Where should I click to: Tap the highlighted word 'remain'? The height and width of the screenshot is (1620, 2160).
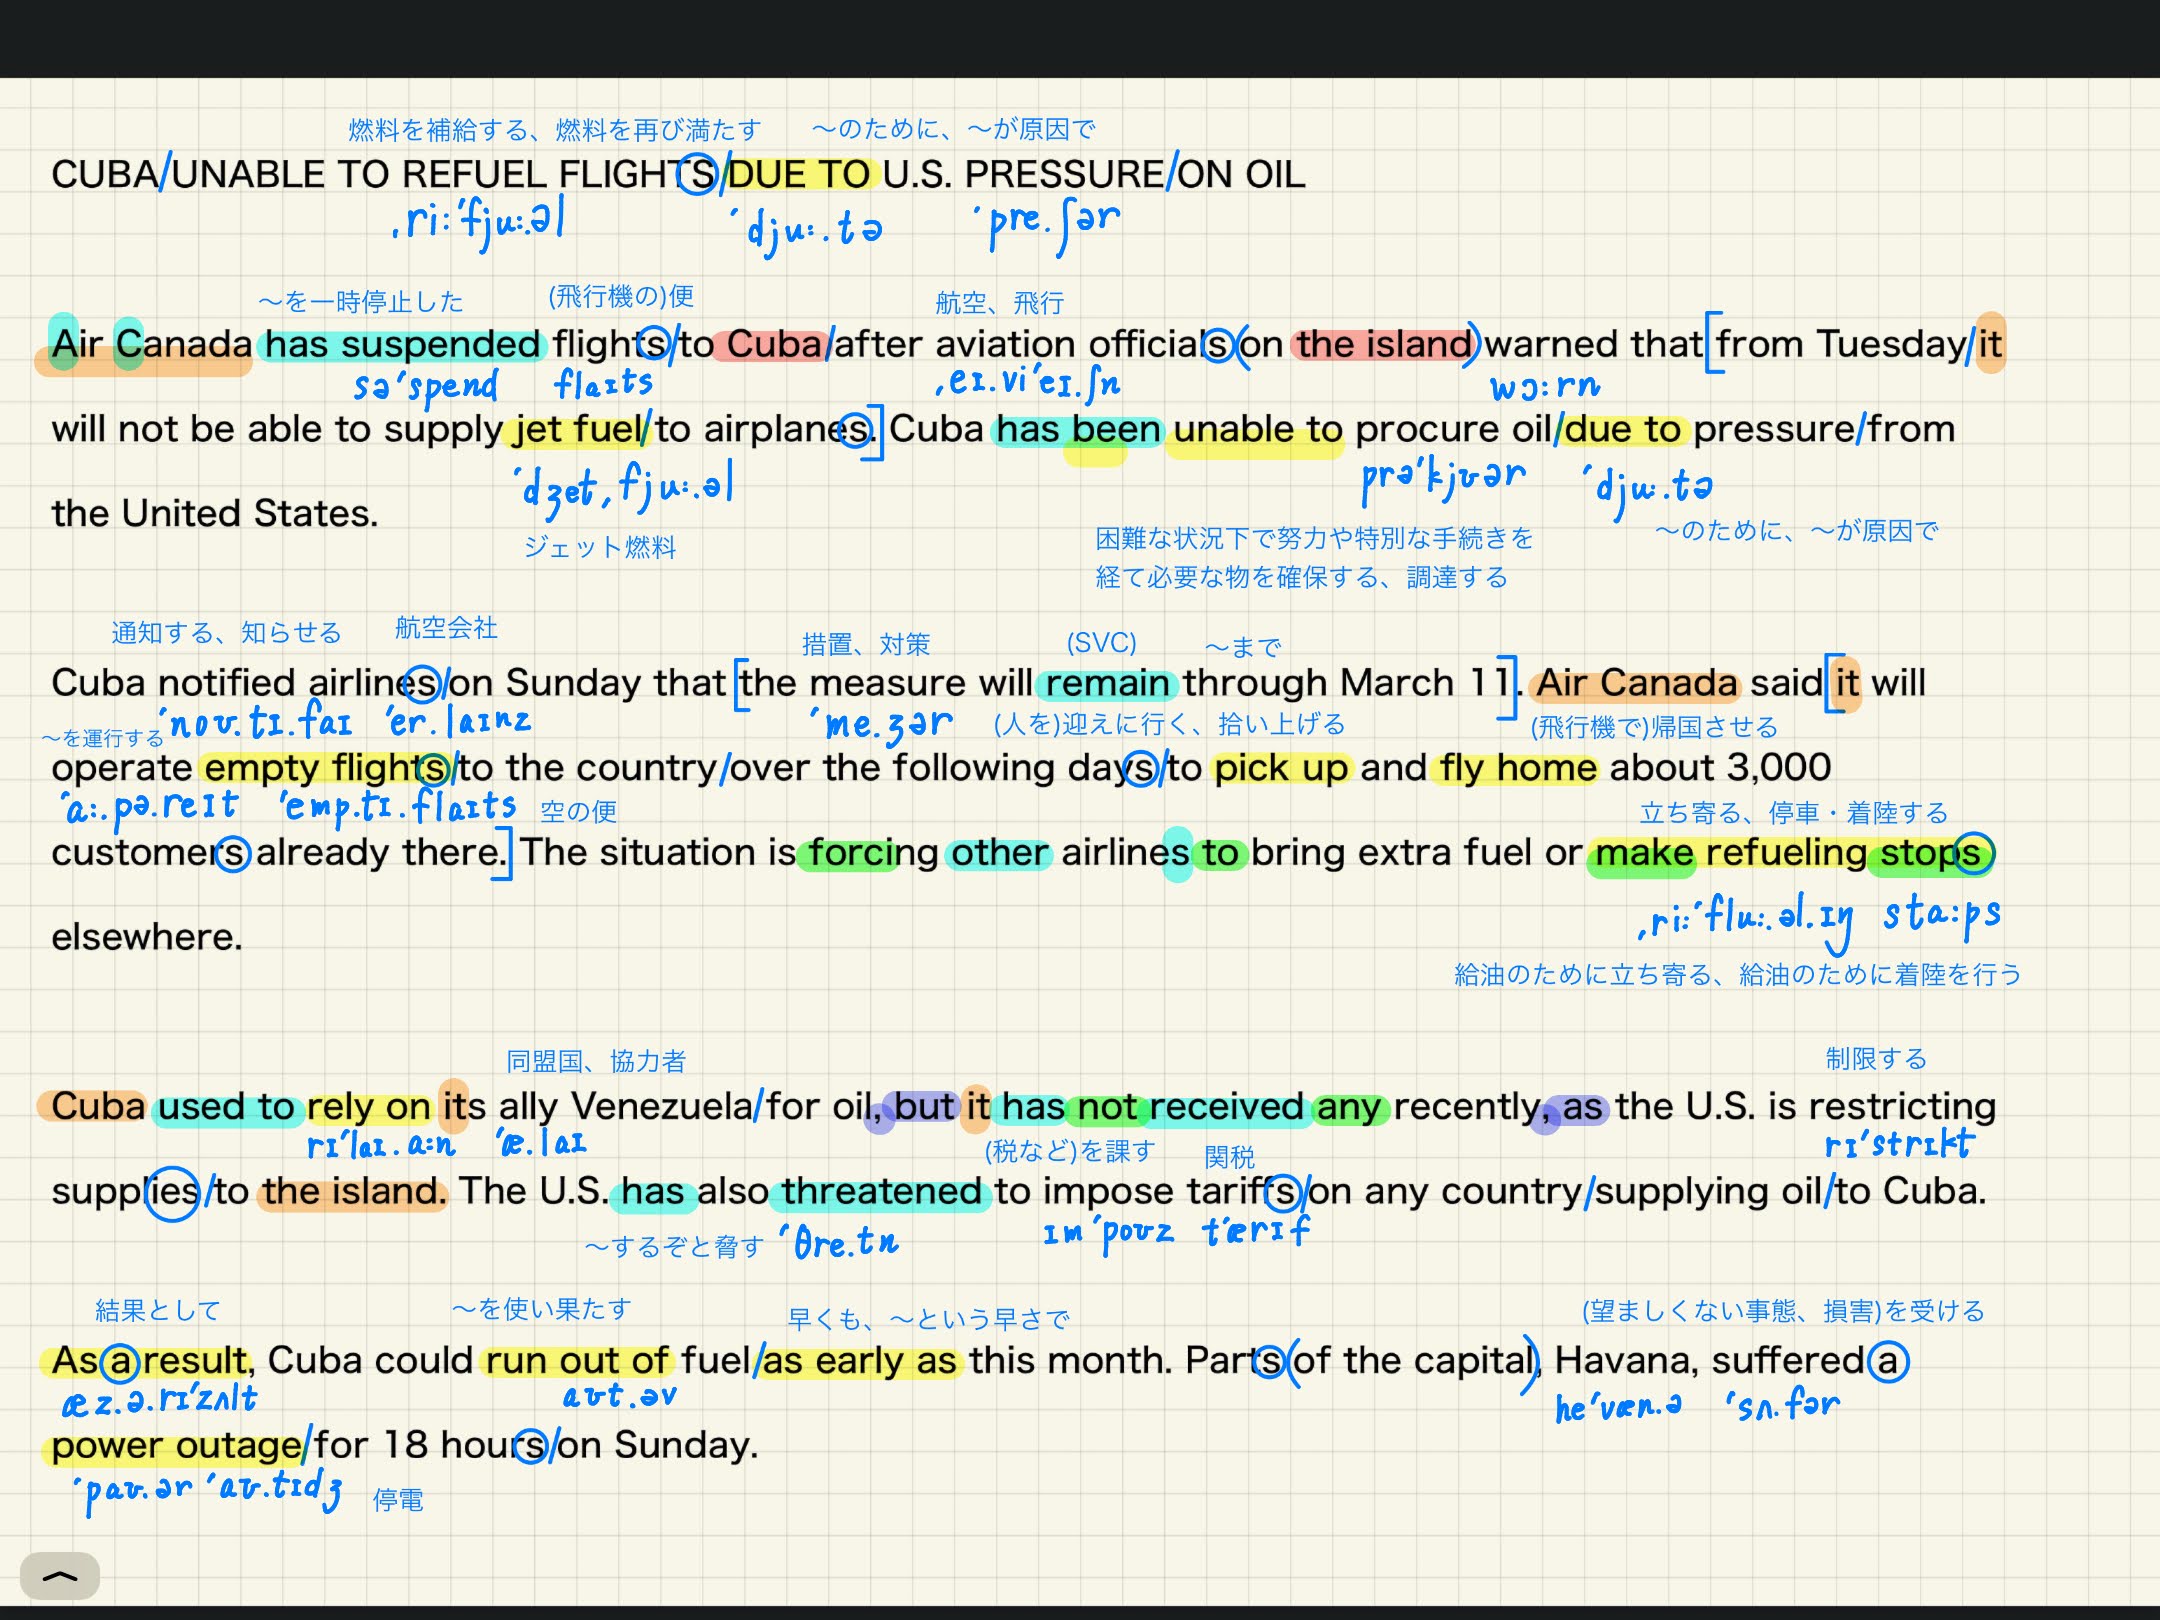(x=1107, y=684)
